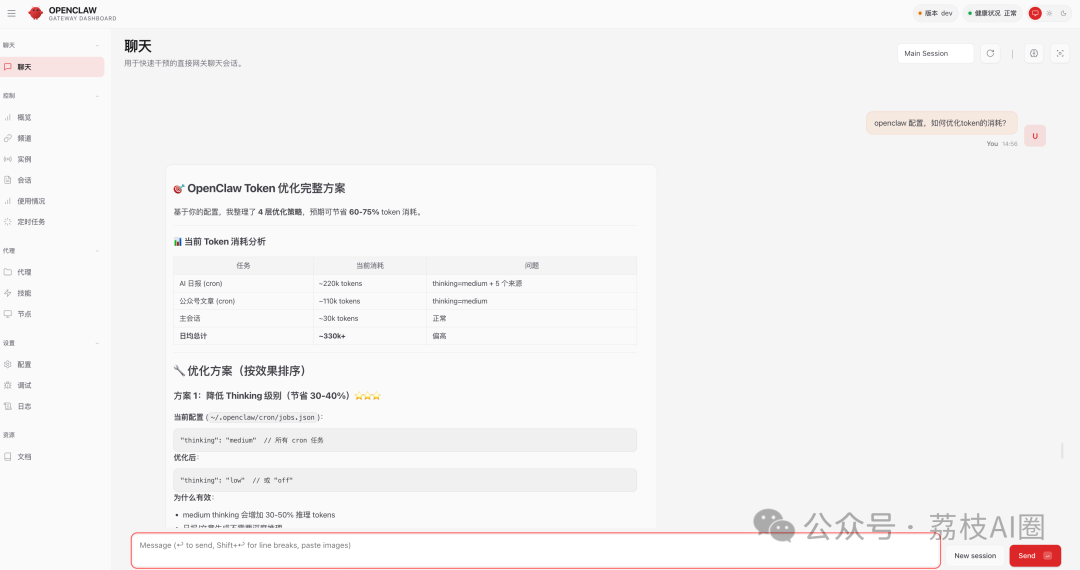1080x570 pixels.
Task: Toggle focus mode icon
Action: 1060,53
